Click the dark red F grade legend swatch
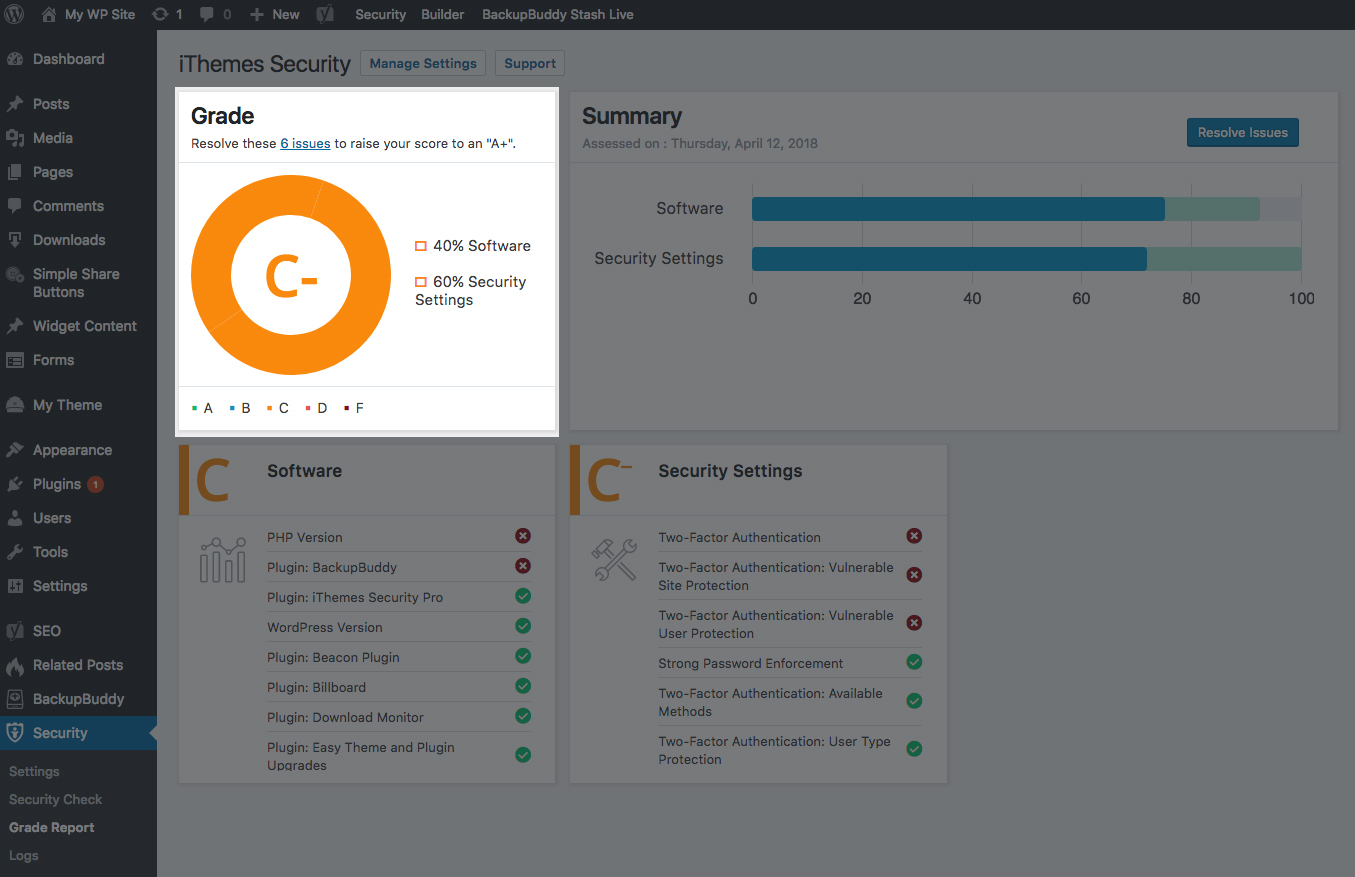Viewport: 1355px width, 877px height. [346, 408]
